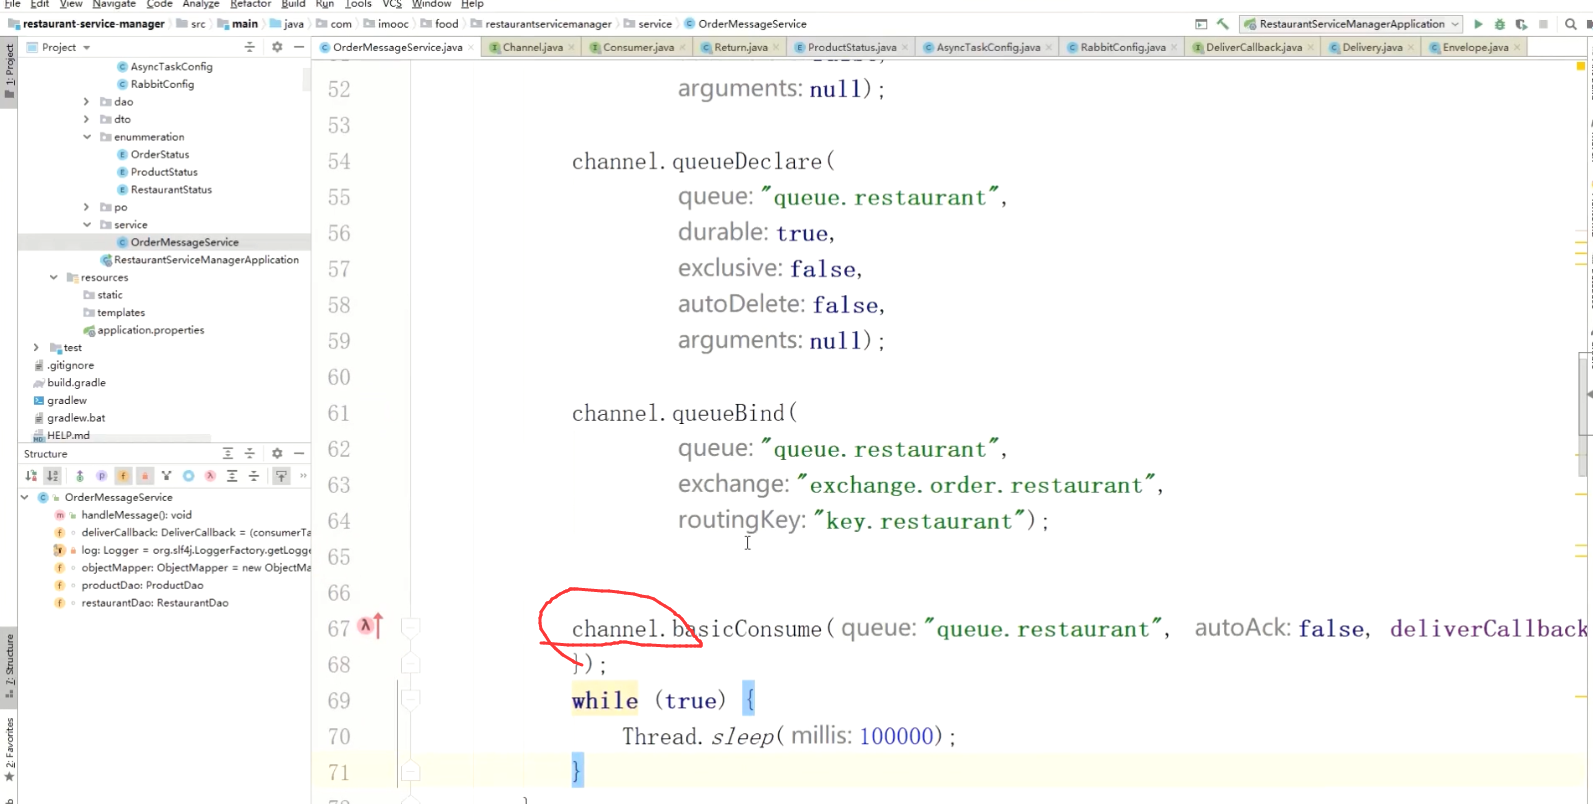Toggle Show Inherited members in Structure
Screen dimensions: 1593x804
[80, 476]
